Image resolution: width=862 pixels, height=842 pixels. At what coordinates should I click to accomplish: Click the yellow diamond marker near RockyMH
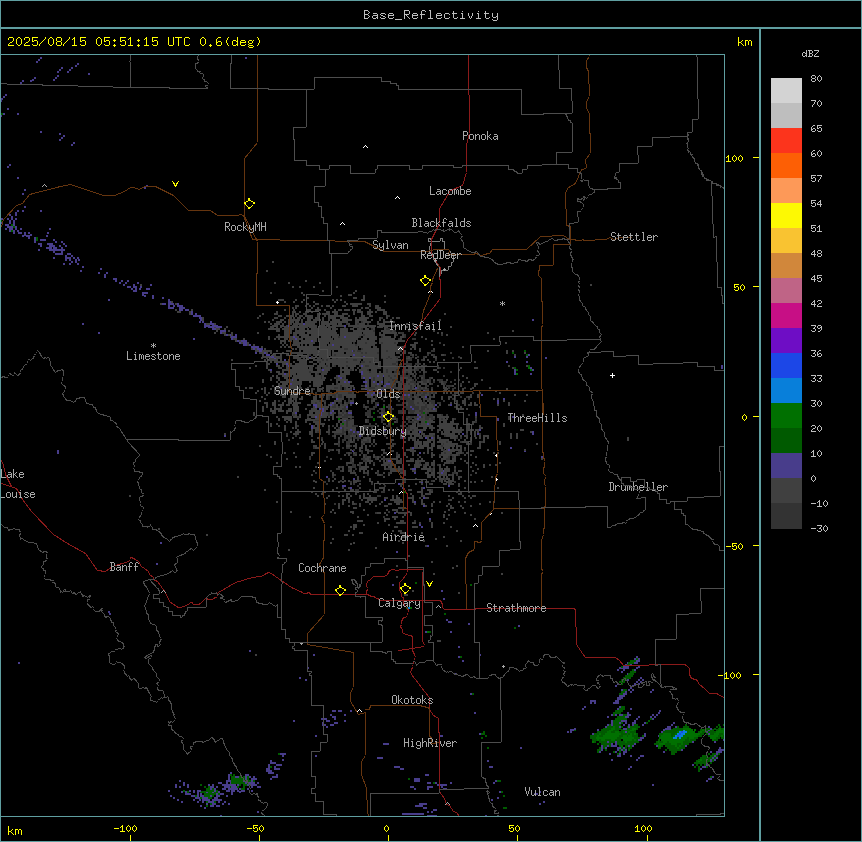point(249,204)
